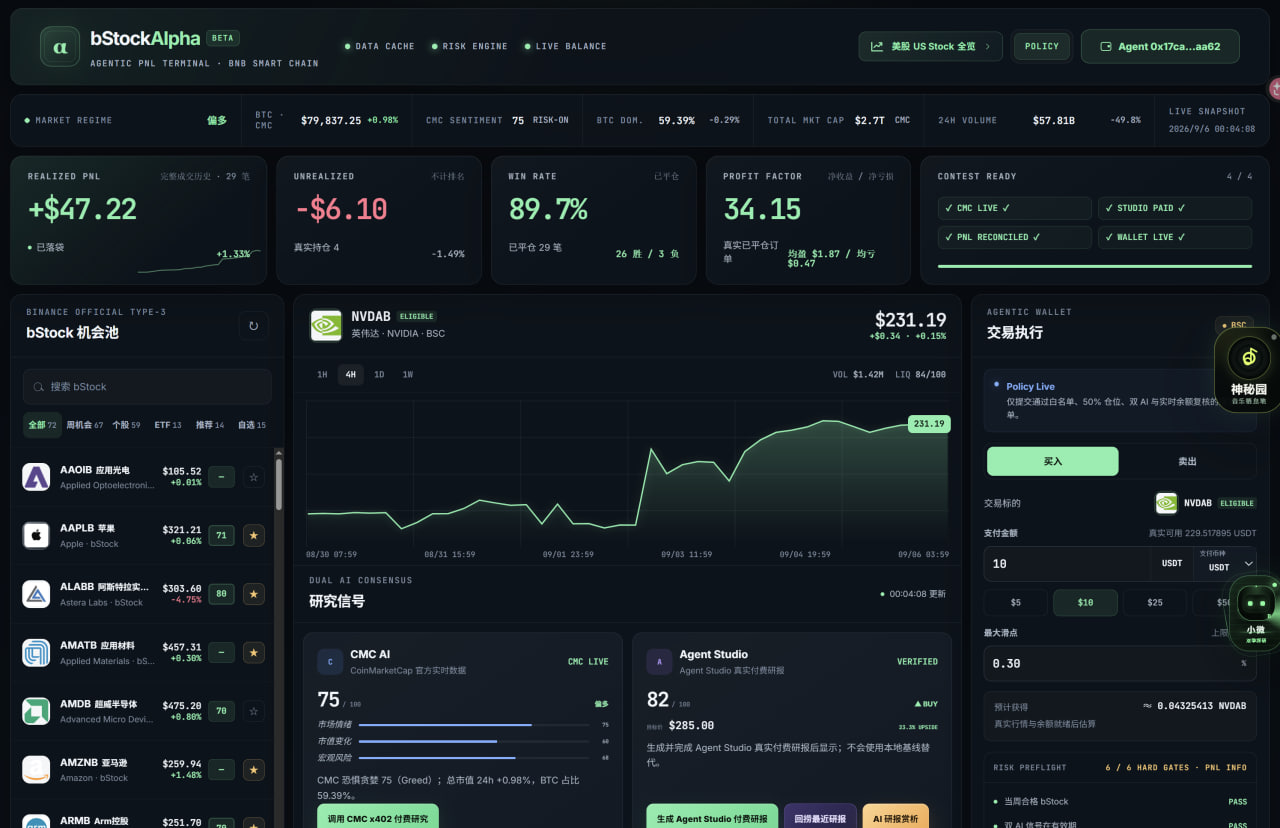1280x828 pixels.
Task: Toggle the favorite star for AMZNB
Action: click(254, 770)
